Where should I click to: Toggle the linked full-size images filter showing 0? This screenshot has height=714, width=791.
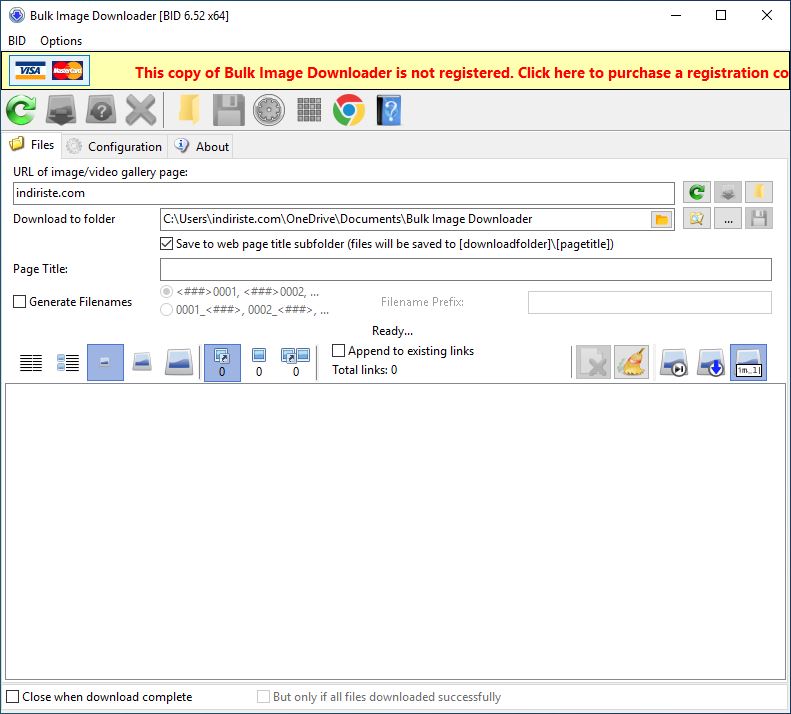click(222, 362)
